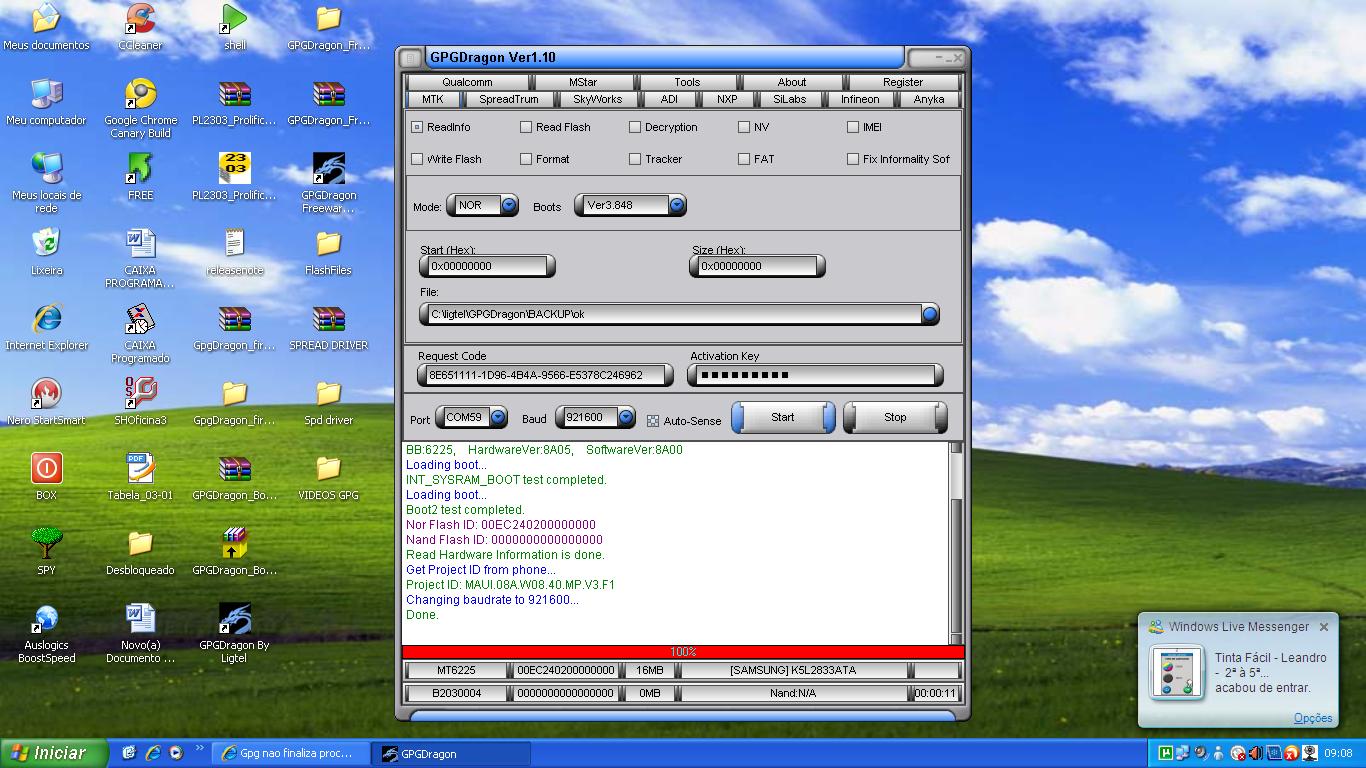Open the Baud 921600 dropdown
Image resolution: width=1366 pixels, height=768 pixels.
(626, 417)
